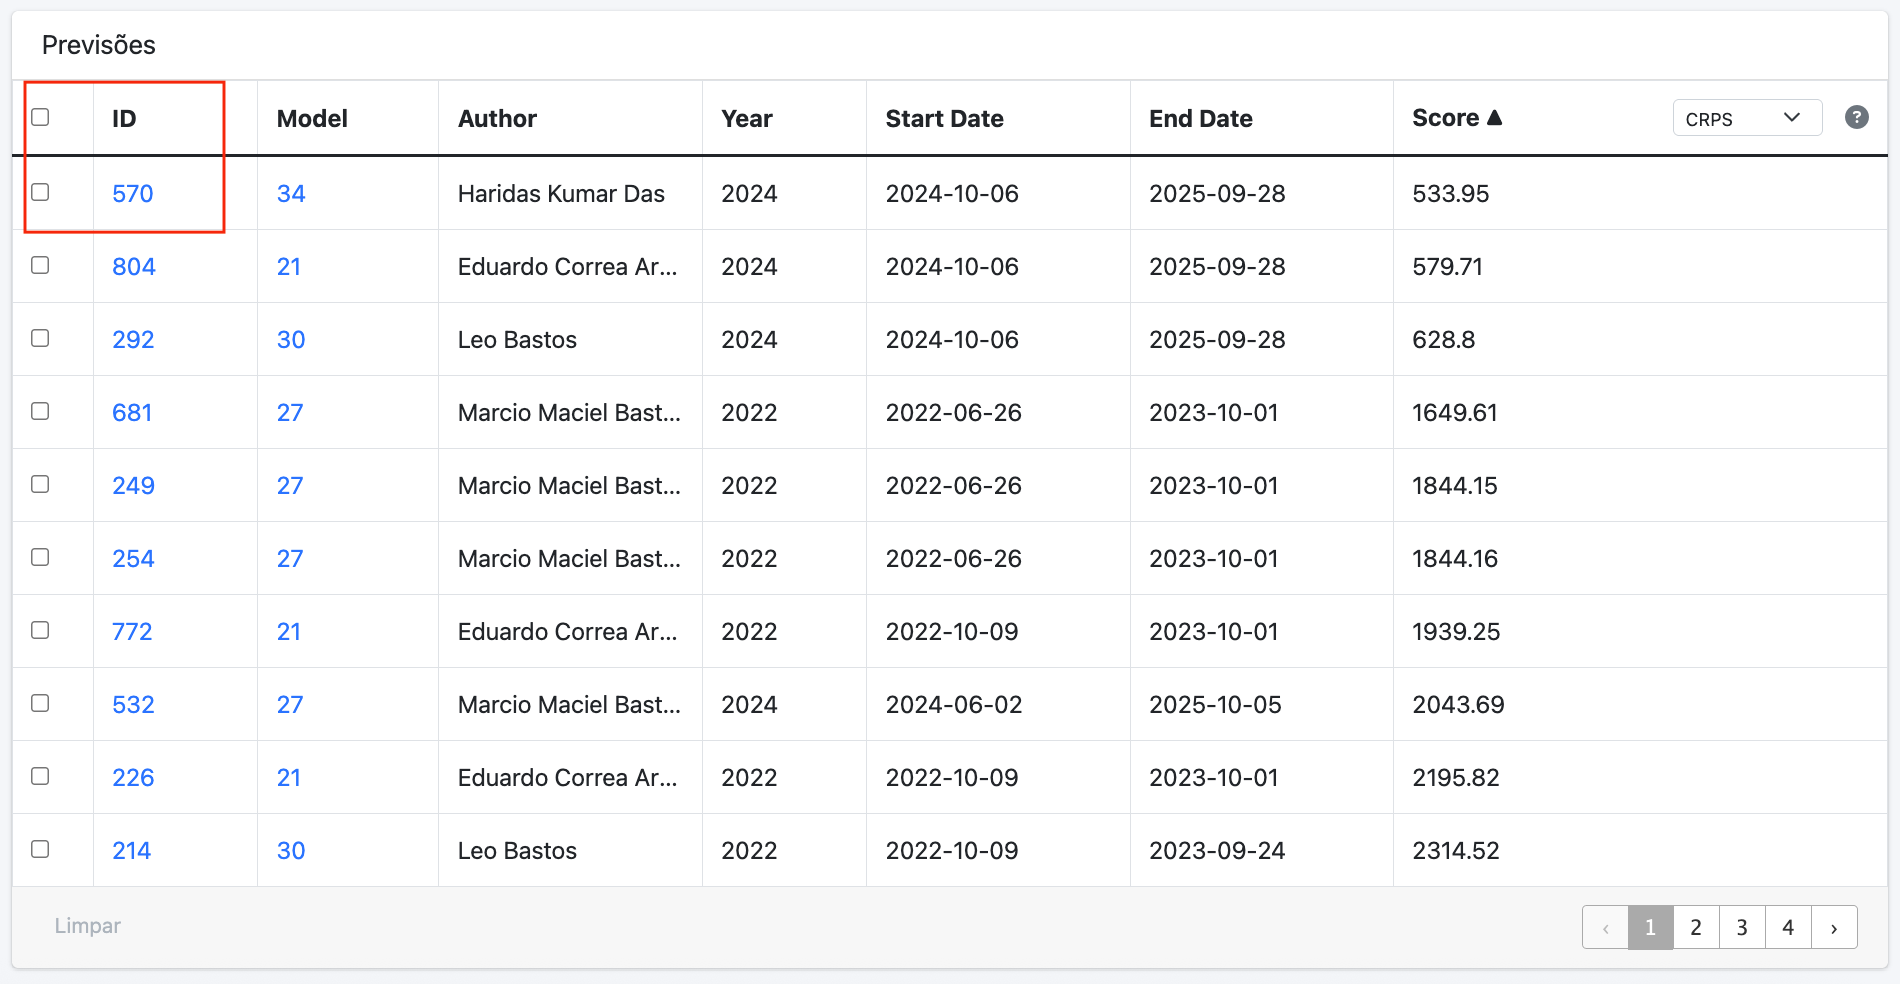Click the Start Date column header
Viewport: 1900px width, 984px height.
(944, 119)
